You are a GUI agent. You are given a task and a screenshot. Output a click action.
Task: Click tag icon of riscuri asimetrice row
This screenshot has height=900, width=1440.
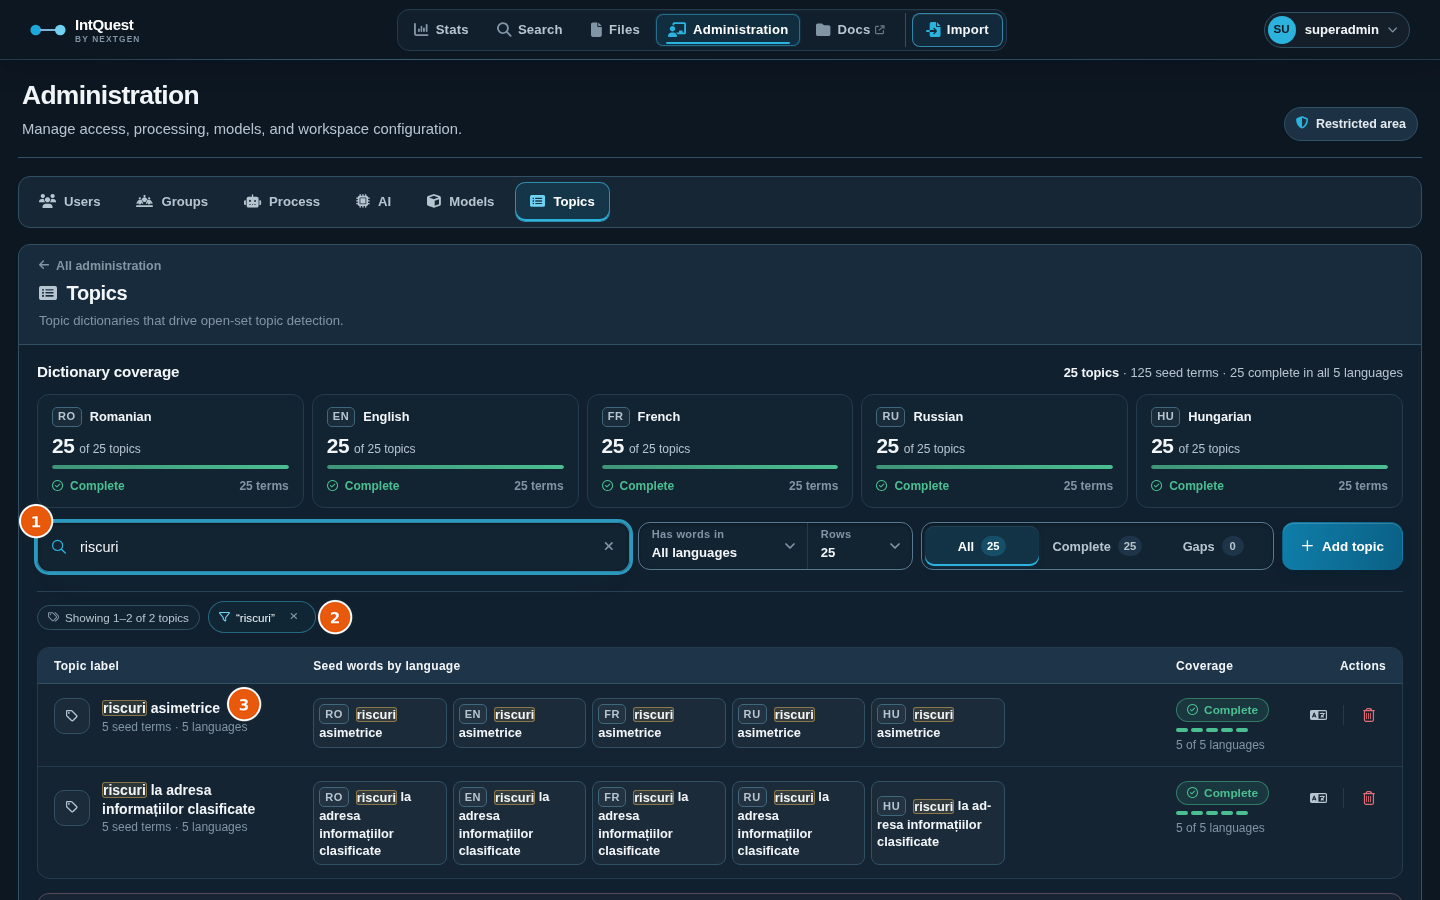pos(72,716)
